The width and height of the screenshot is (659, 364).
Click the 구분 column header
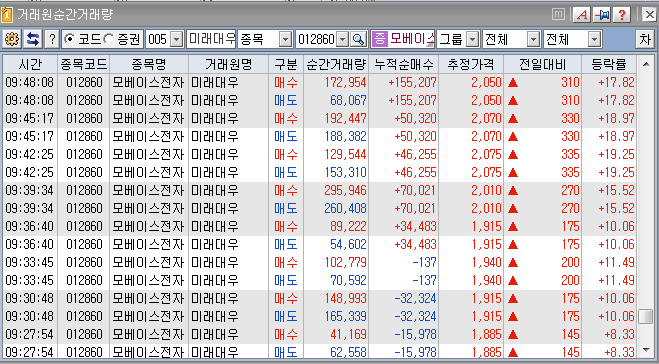tap(286, 64)
